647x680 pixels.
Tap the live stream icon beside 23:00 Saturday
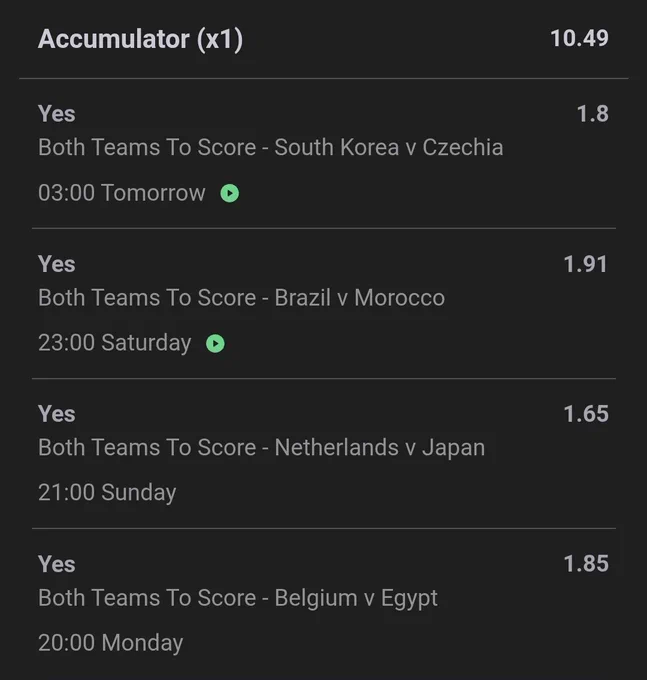tap(215, 343)
